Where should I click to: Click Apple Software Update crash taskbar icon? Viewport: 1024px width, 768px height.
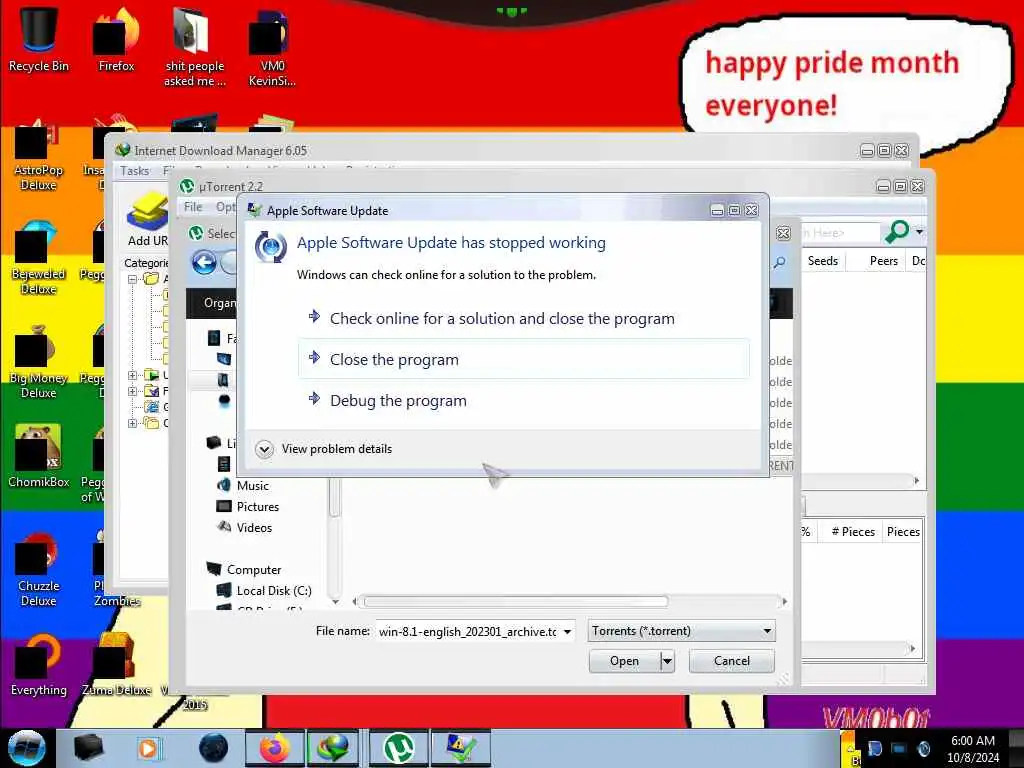click(460, 748)
